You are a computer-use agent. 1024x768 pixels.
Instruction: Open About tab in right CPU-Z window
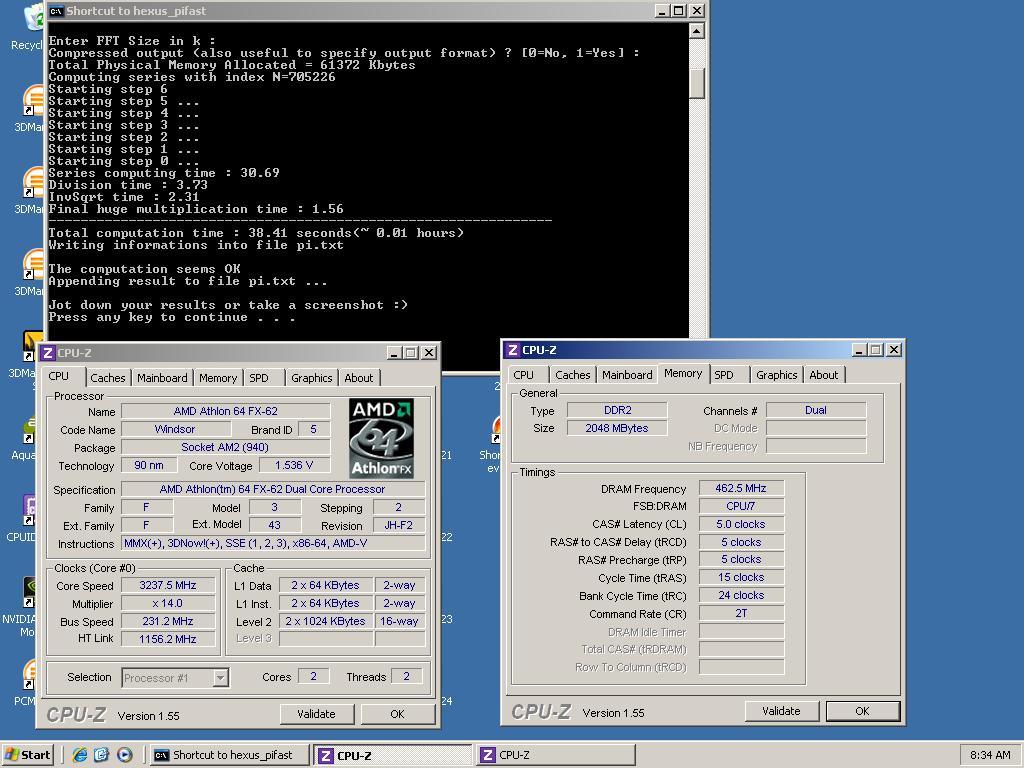point(824,375)
